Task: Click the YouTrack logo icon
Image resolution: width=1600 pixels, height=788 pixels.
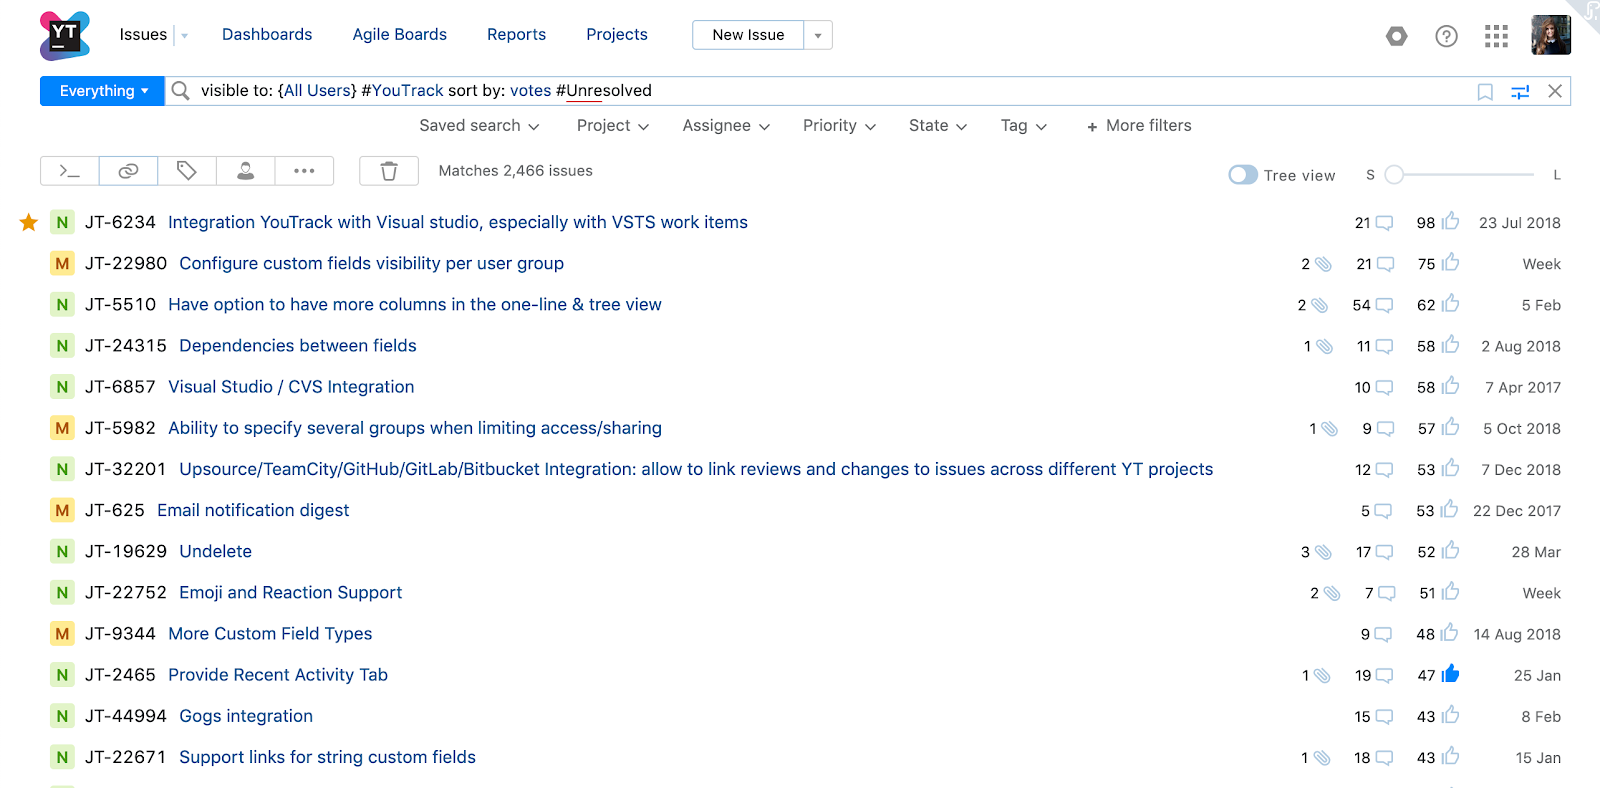Action: (x=64, y=35)
